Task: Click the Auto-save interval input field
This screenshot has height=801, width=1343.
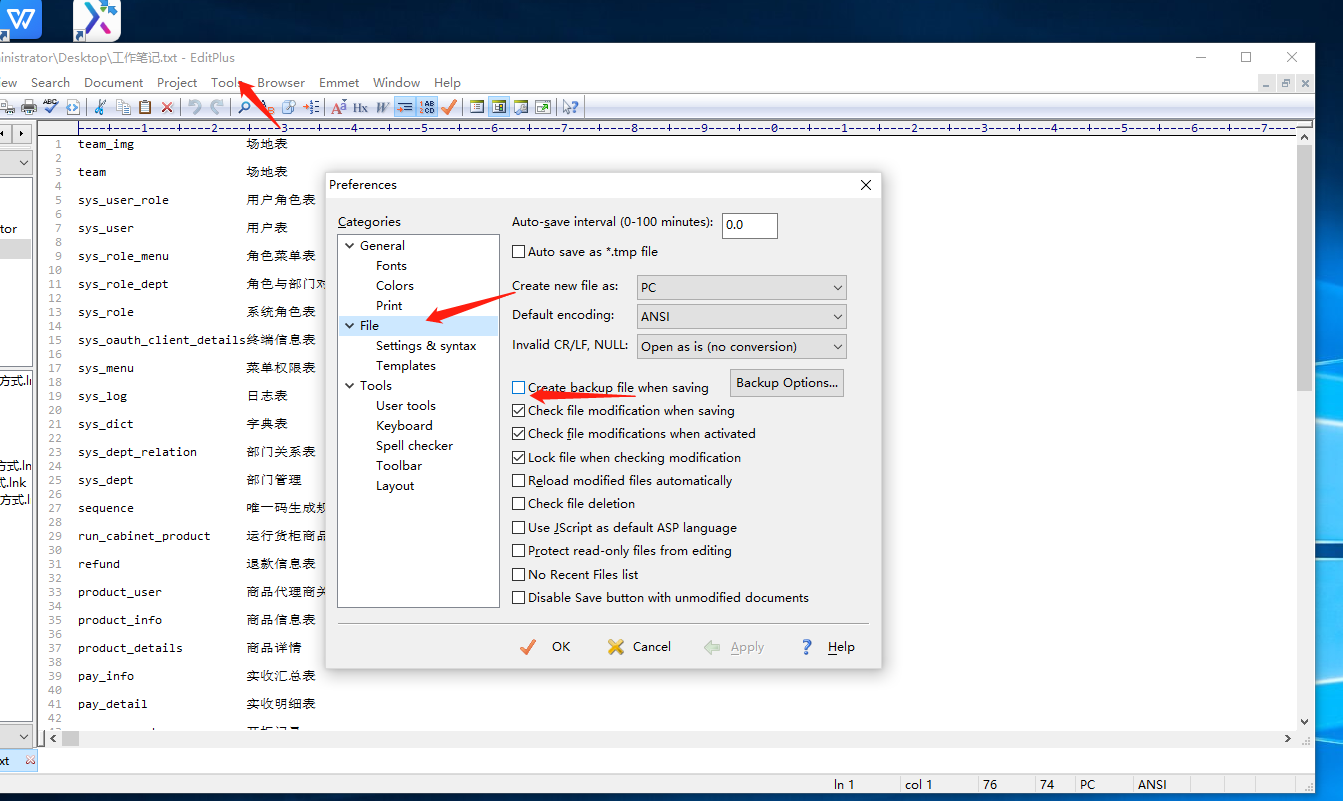Action: click(x=749, y=225)
